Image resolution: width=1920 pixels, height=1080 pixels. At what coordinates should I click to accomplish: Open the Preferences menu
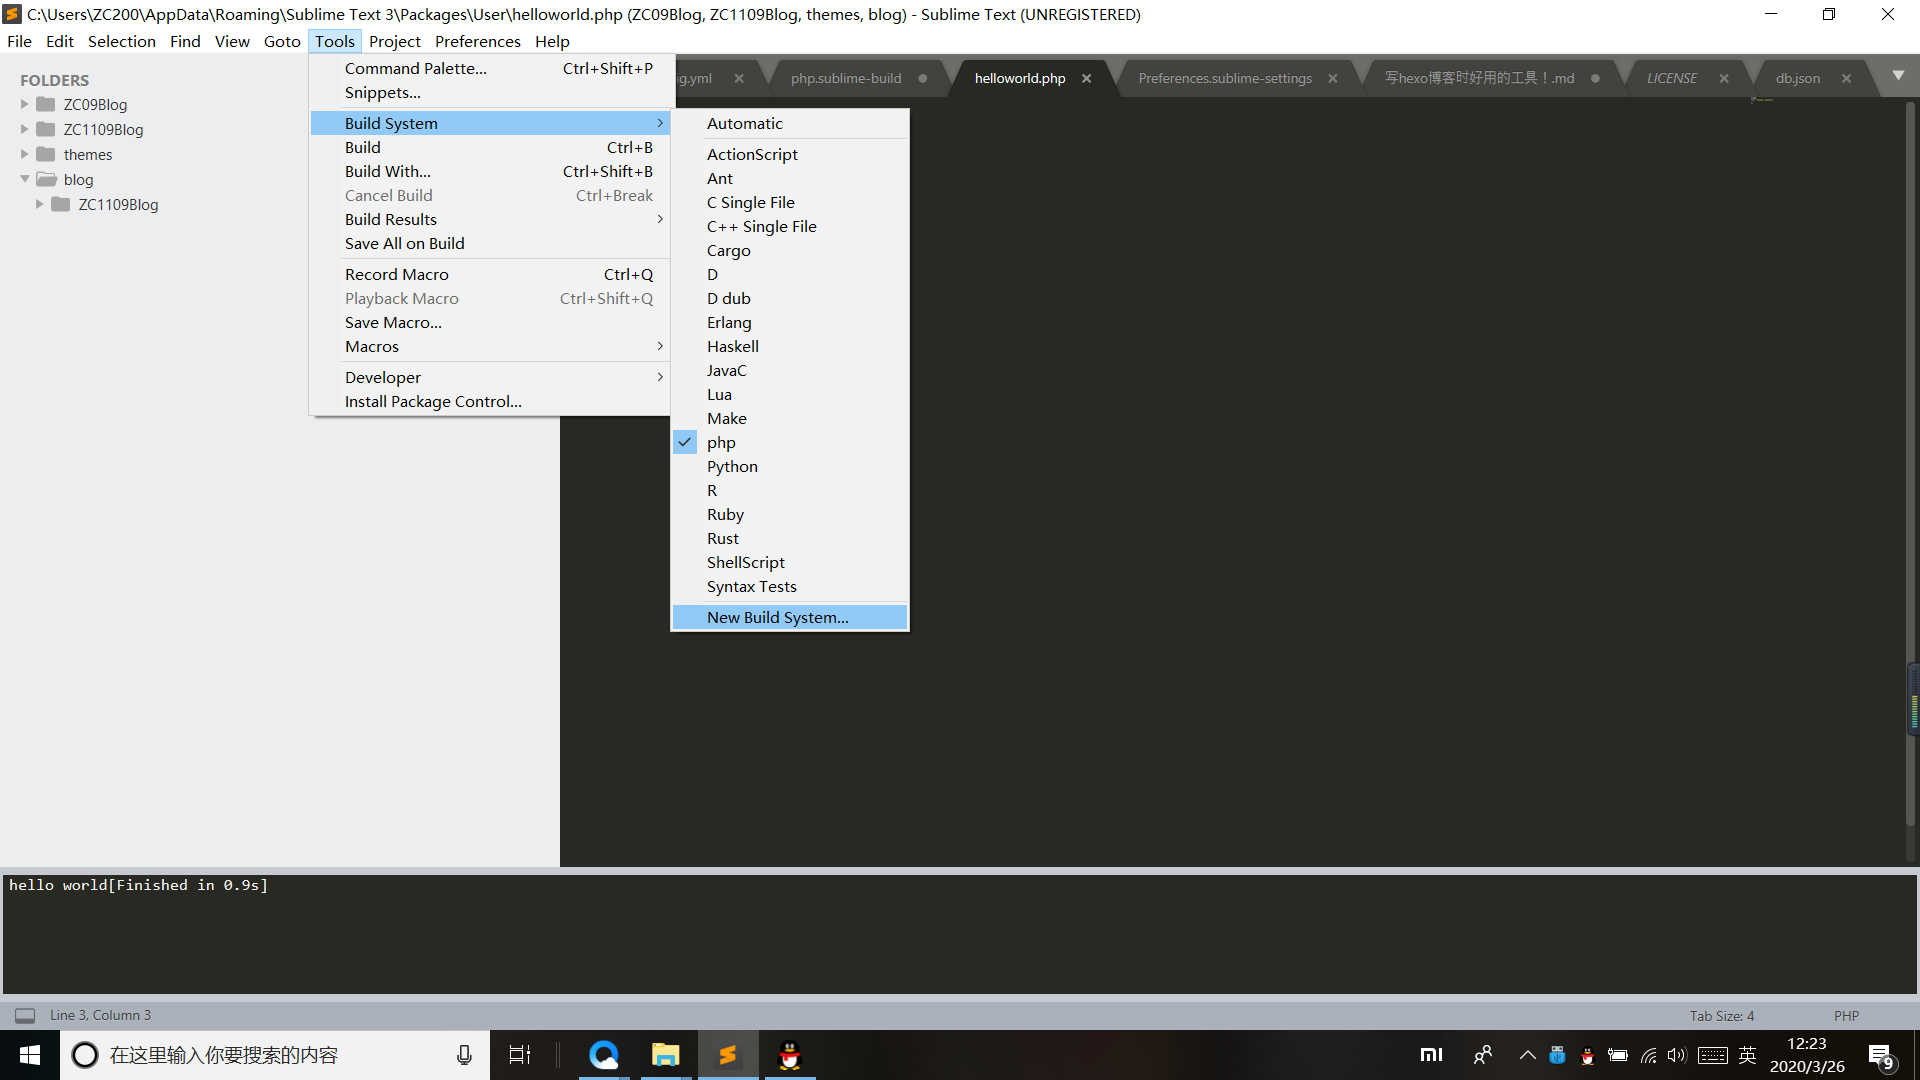click(x=477, y=41)
